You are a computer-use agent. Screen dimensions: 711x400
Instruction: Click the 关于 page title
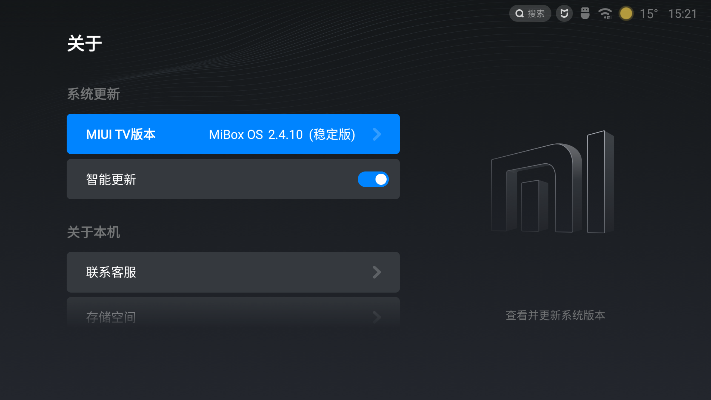[84, 43]
